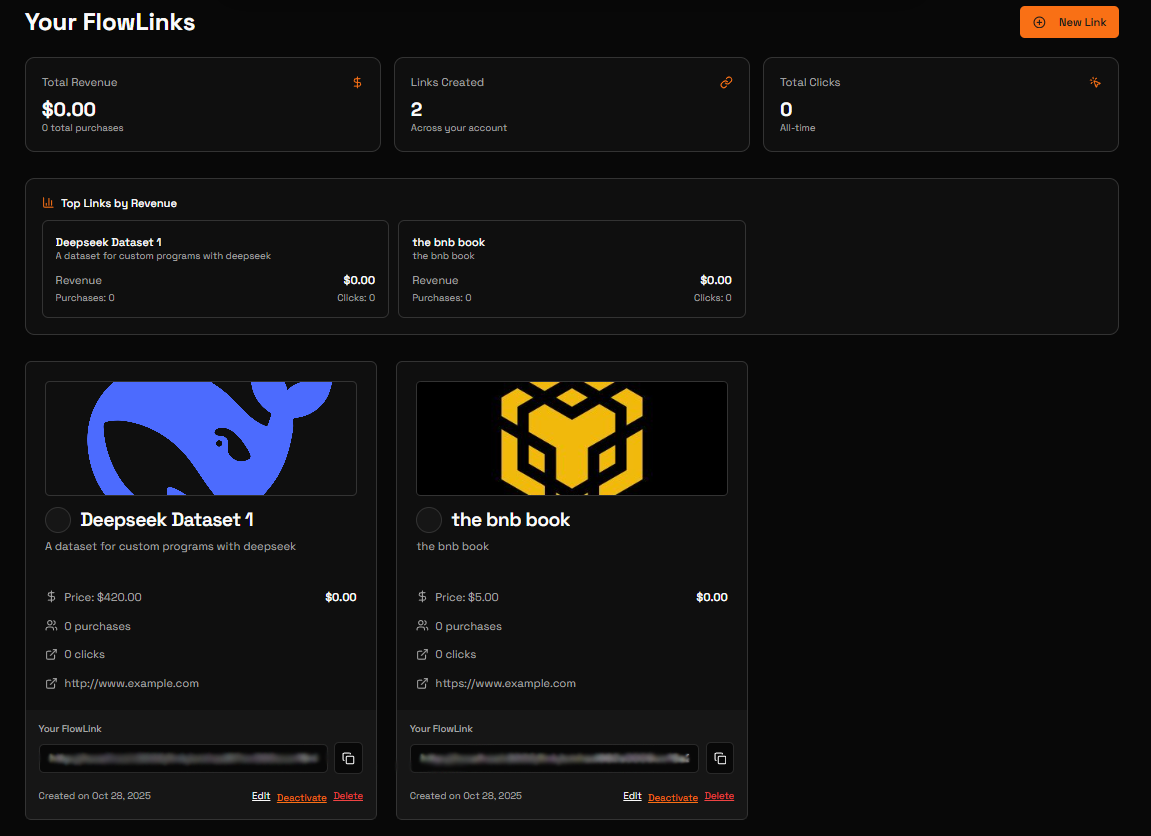This screenshot has height=836, width=1151.
Task: Click the bar chart icon beside Top Links
Action: 48,203
